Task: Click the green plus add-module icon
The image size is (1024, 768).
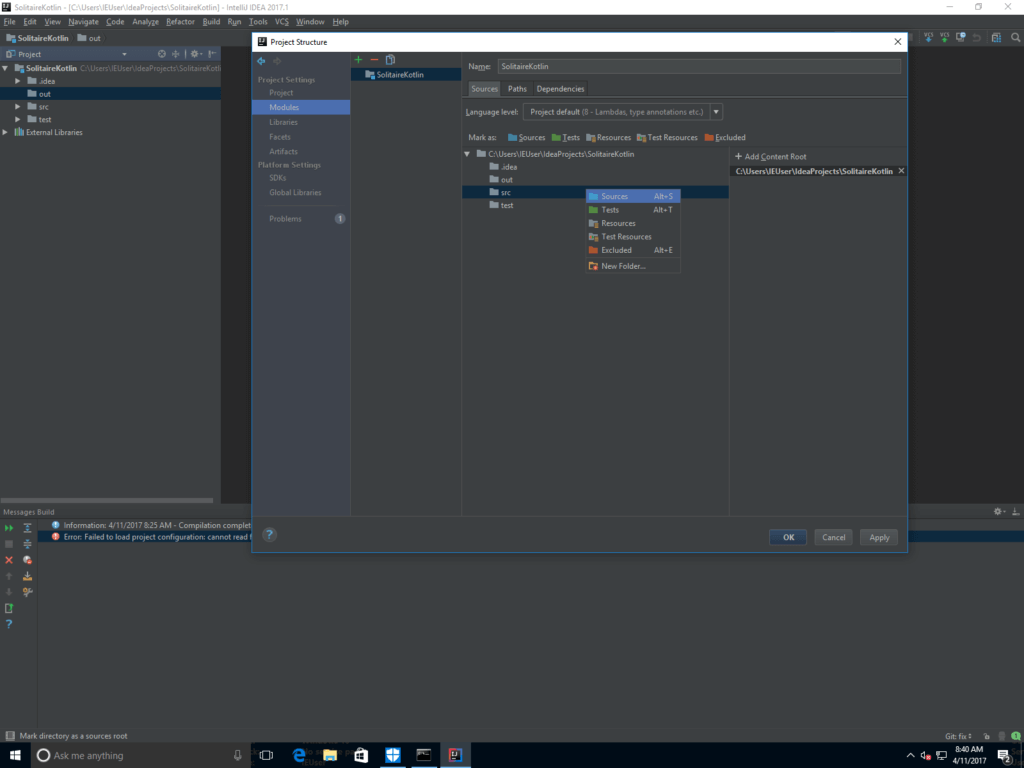Action: (x=358, y=59)
